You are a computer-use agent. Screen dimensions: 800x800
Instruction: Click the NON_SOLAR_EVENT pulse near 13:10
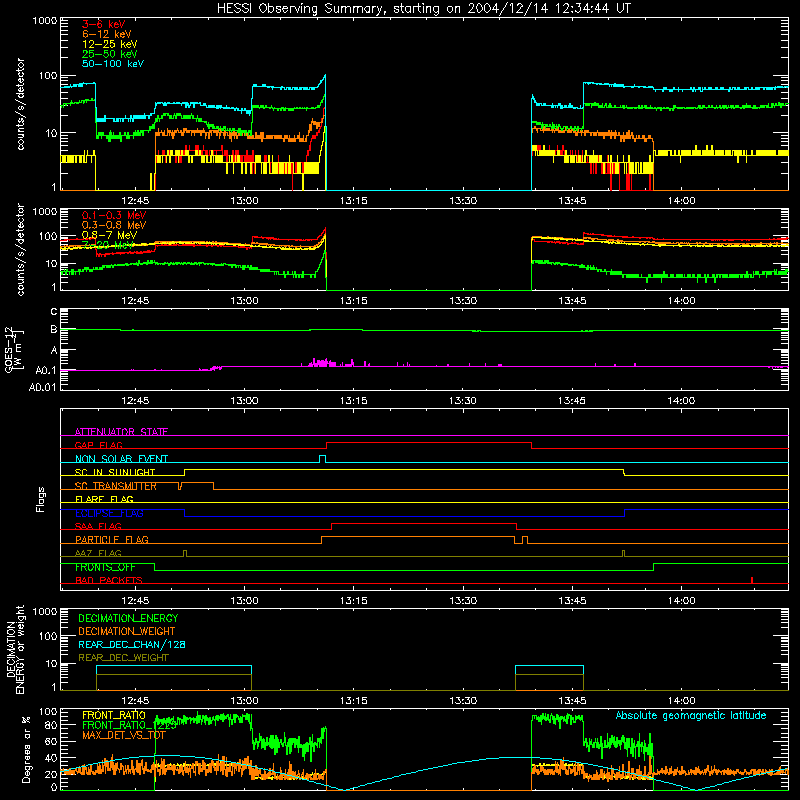point(322,458)
